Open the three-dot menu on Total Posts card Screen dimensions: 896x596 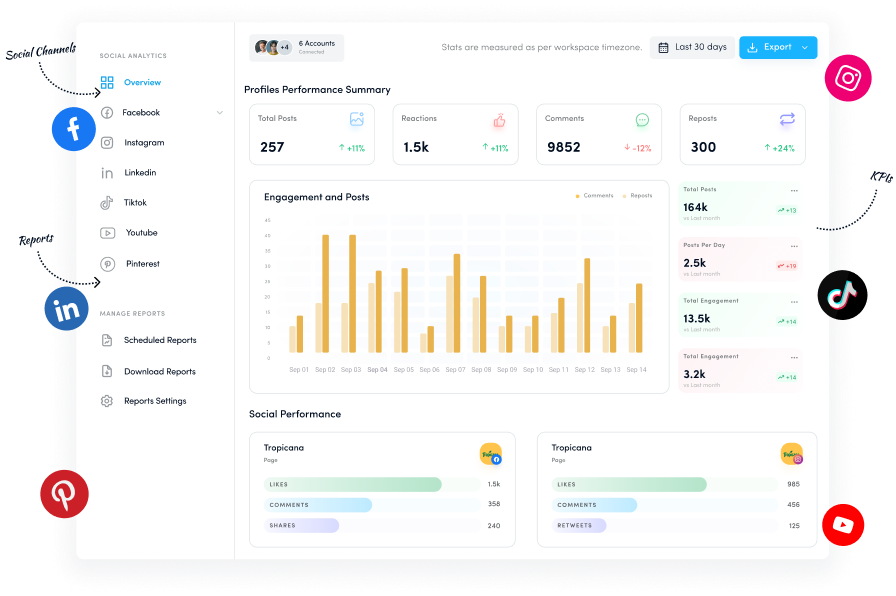point(793,190)
